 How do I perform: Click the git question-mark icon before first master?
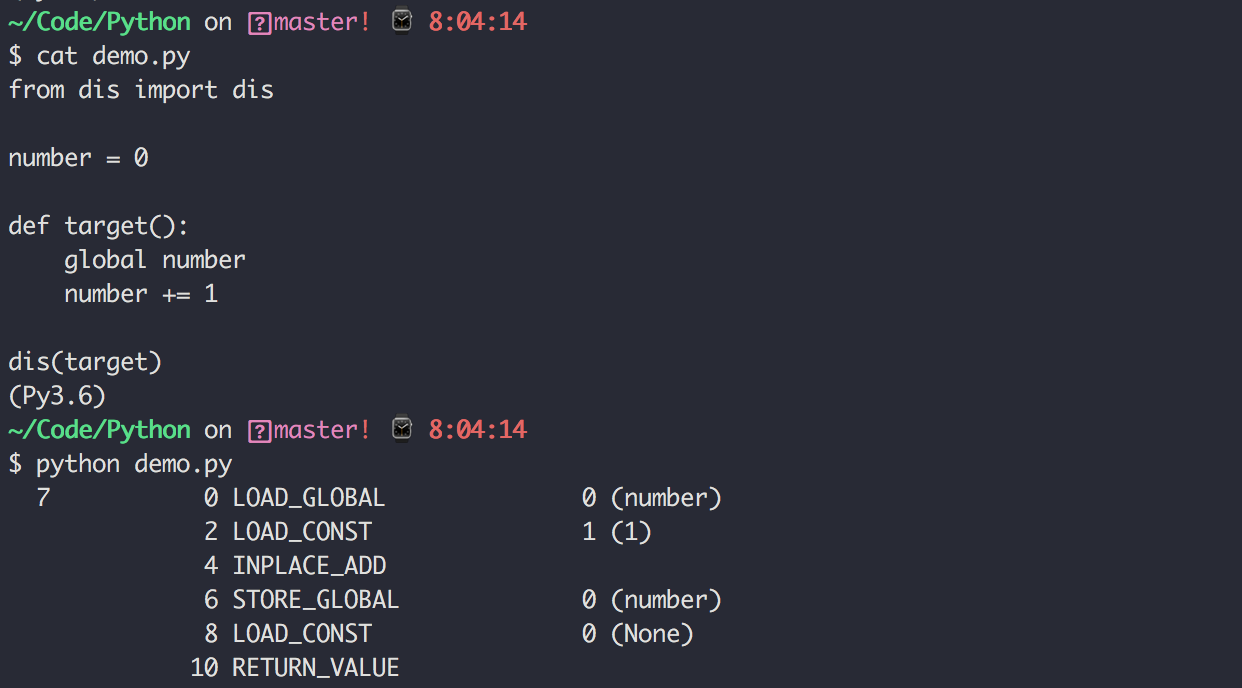click(259, 22)
